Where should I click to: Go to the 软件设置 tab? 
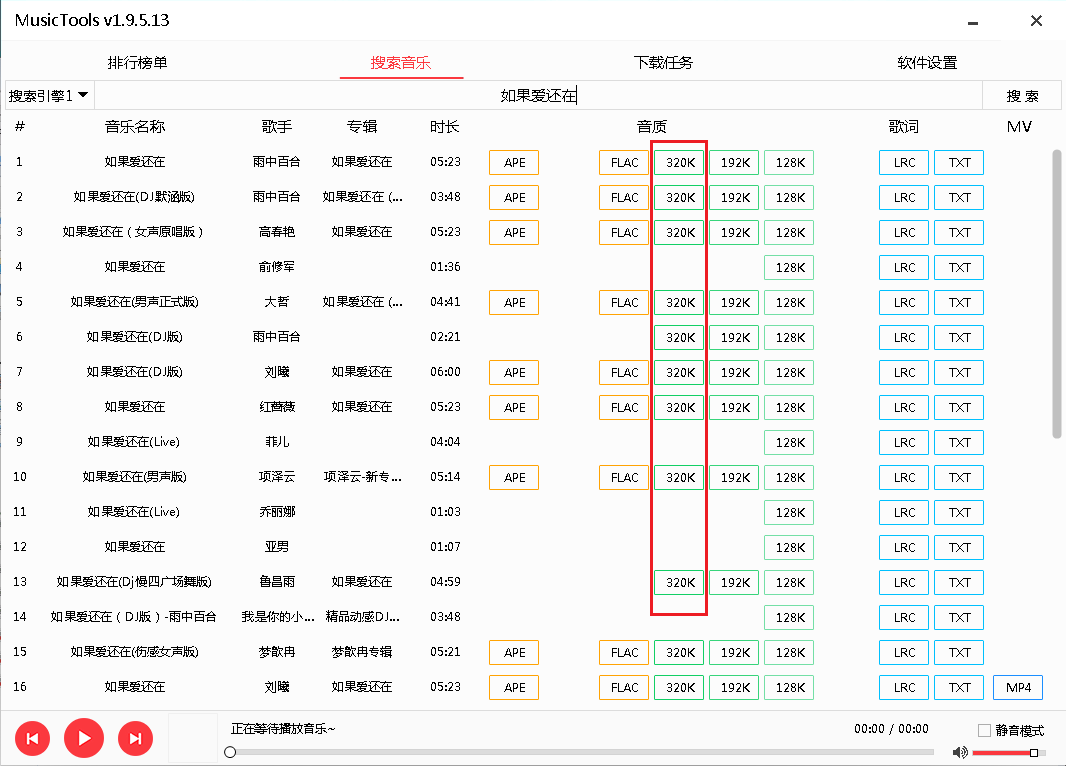(927, 63)
